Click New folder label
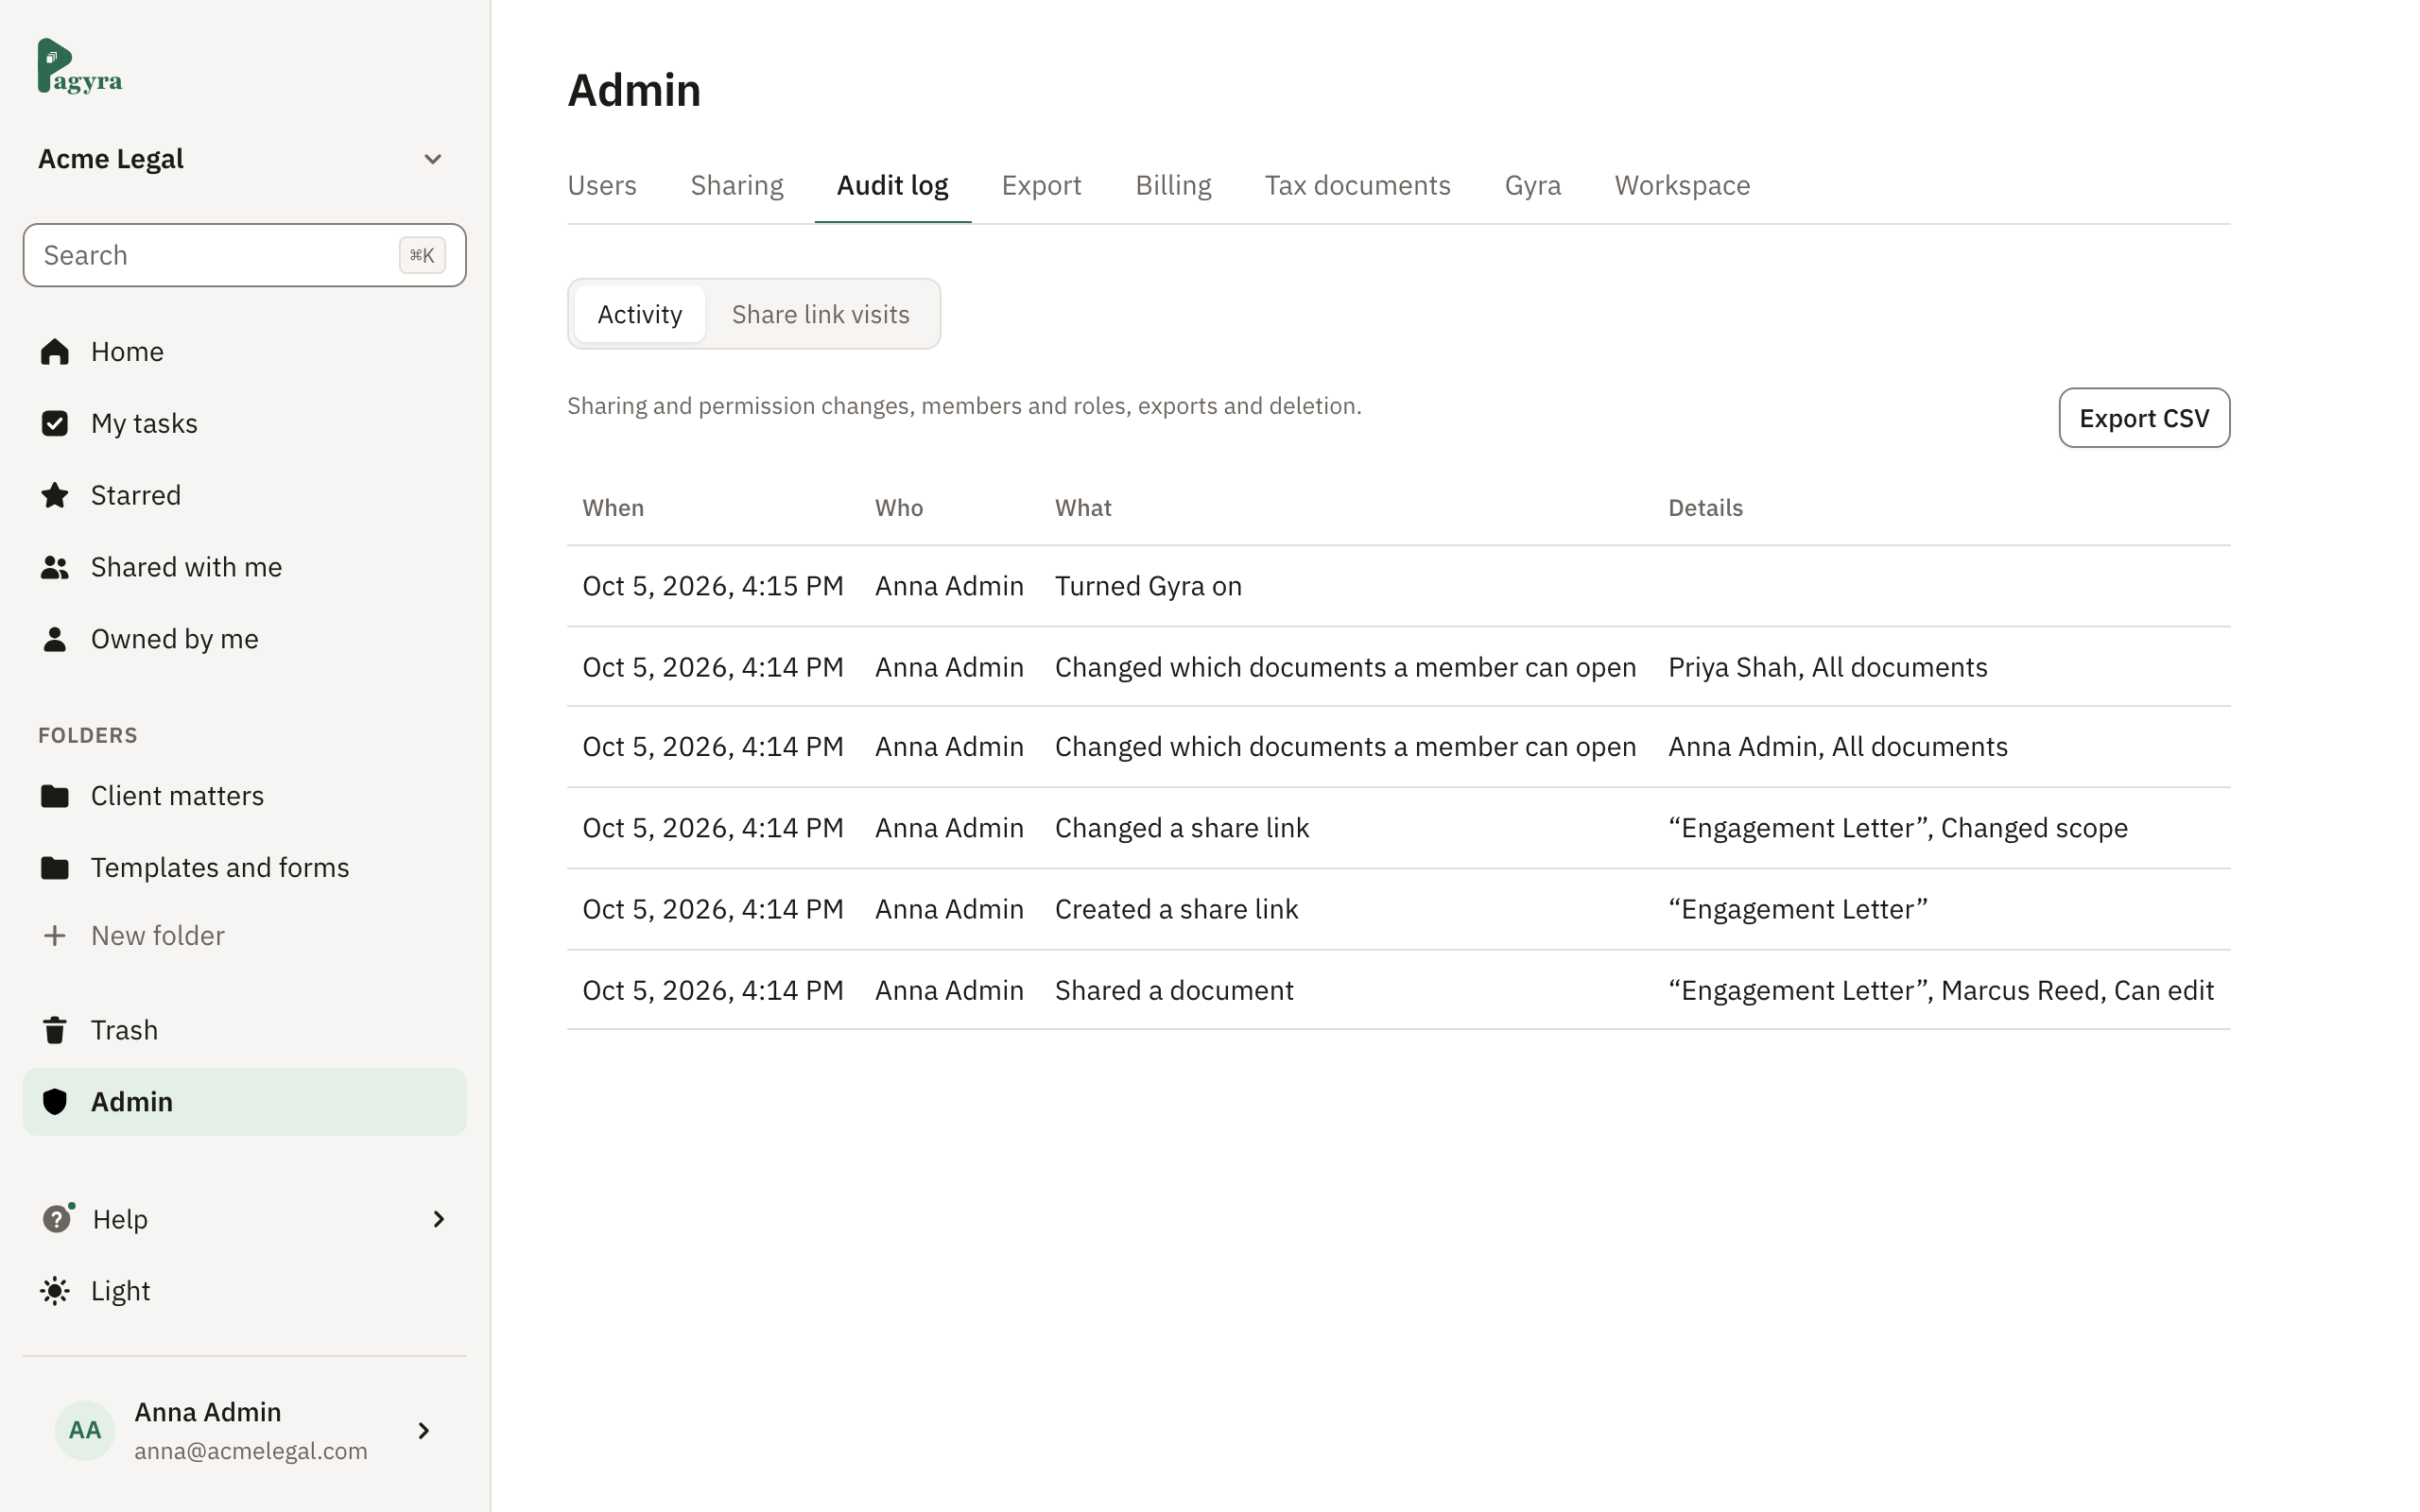 coord(158,936)
